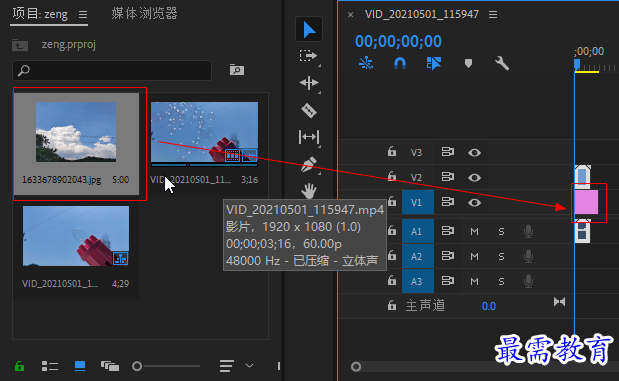Enable voice-over record on A1
Screen dimensions: 619x381
pos(528,231)
